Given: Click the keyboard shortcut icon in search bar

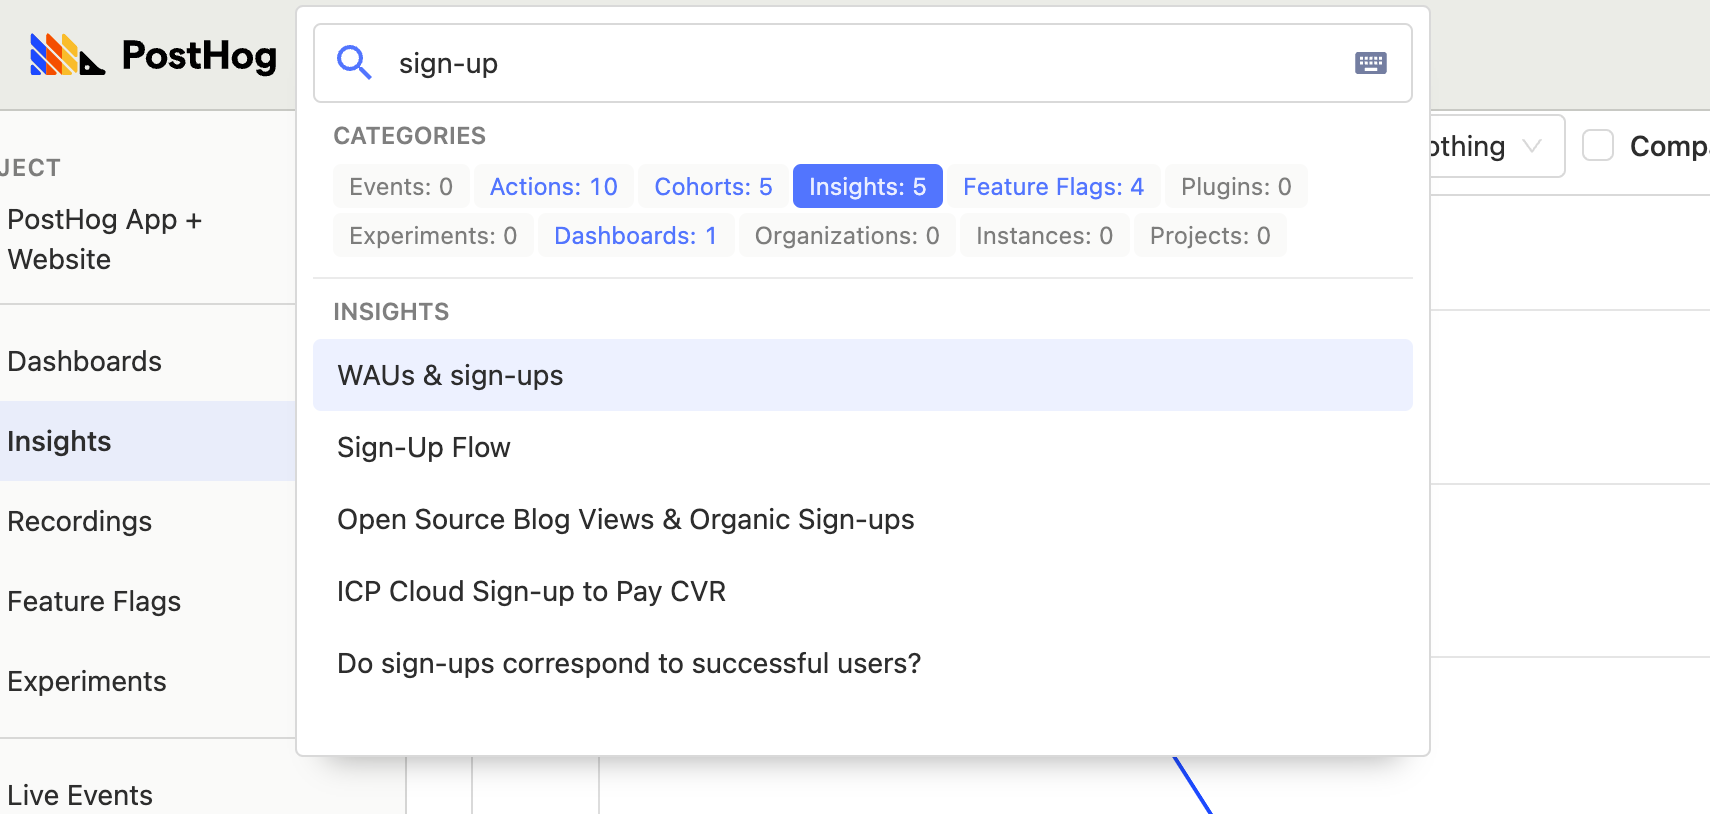Looking at the screenshot, I should click(1371, 63).
